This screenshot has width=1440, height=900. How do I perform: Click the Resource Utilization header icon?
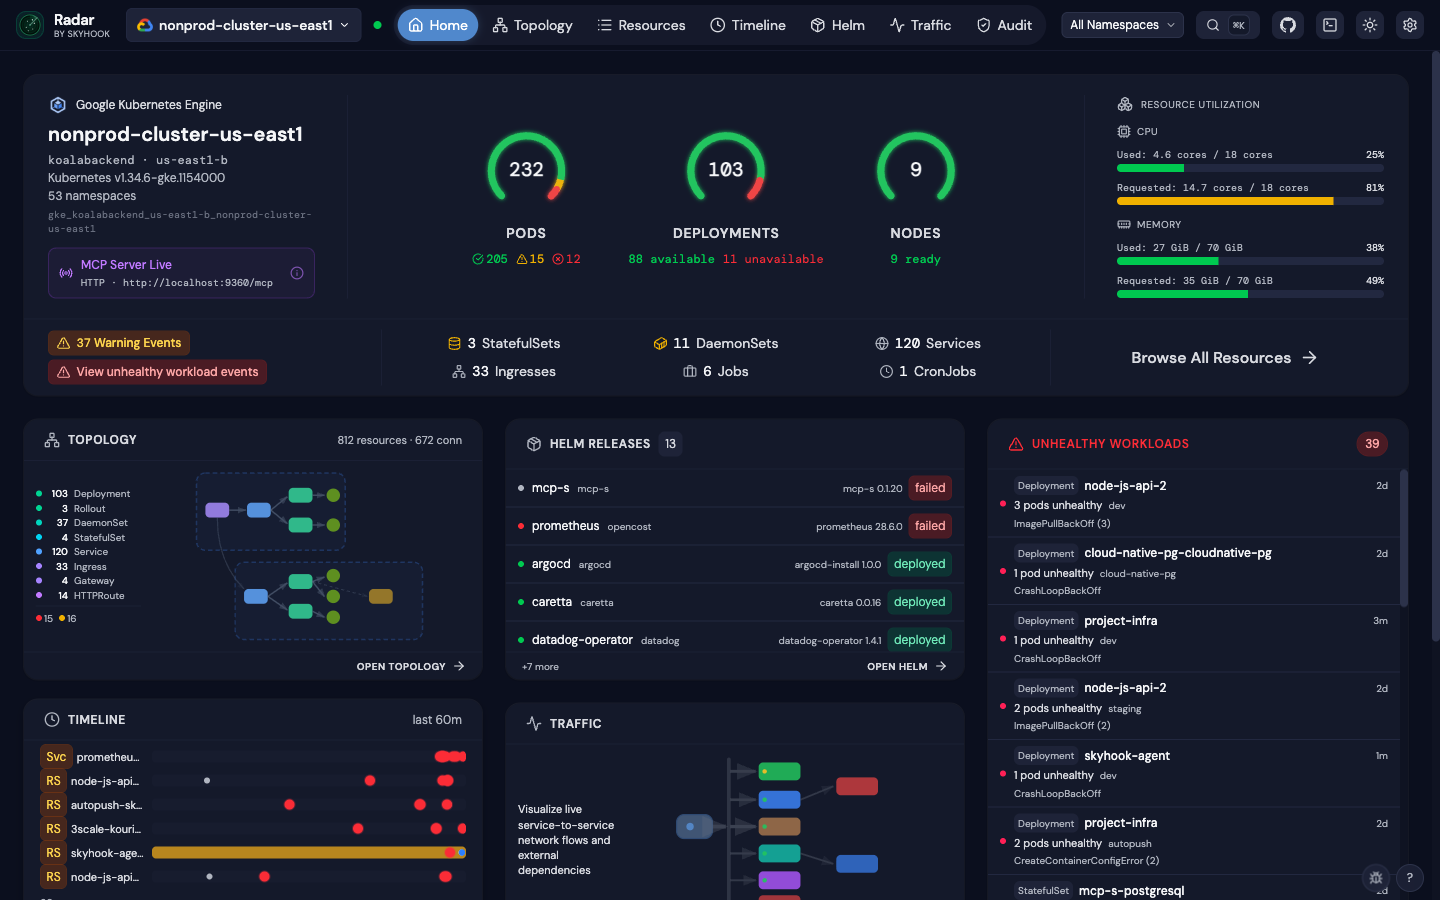pyautogui.click(x=1125, y=104)
